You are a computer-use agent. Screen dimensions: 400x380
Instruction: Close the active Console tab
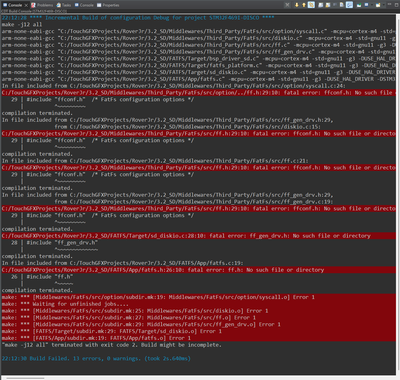[x=26, y=5]
